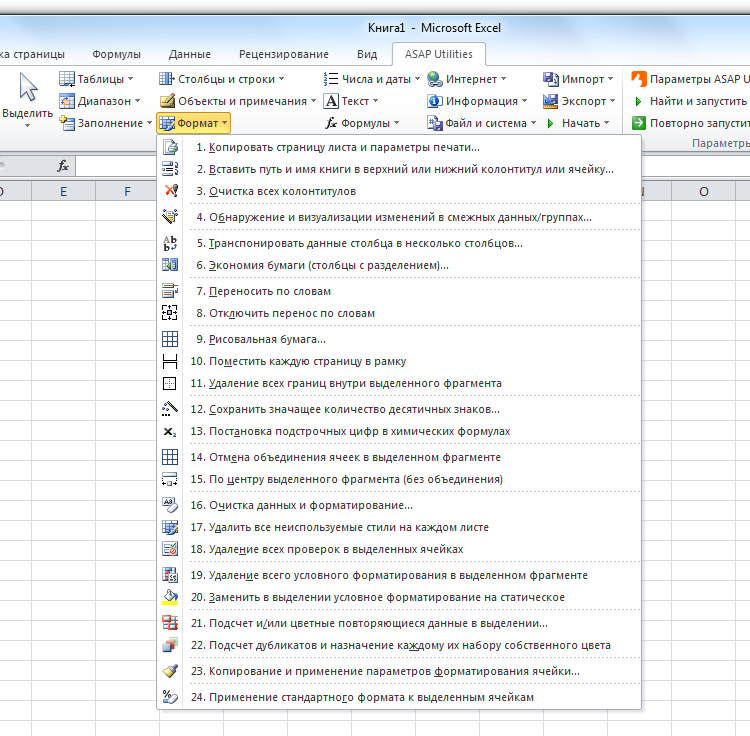This screenshot has width=750, height=736.
Task: Click the remove unused styles icon
Action: 170,527
